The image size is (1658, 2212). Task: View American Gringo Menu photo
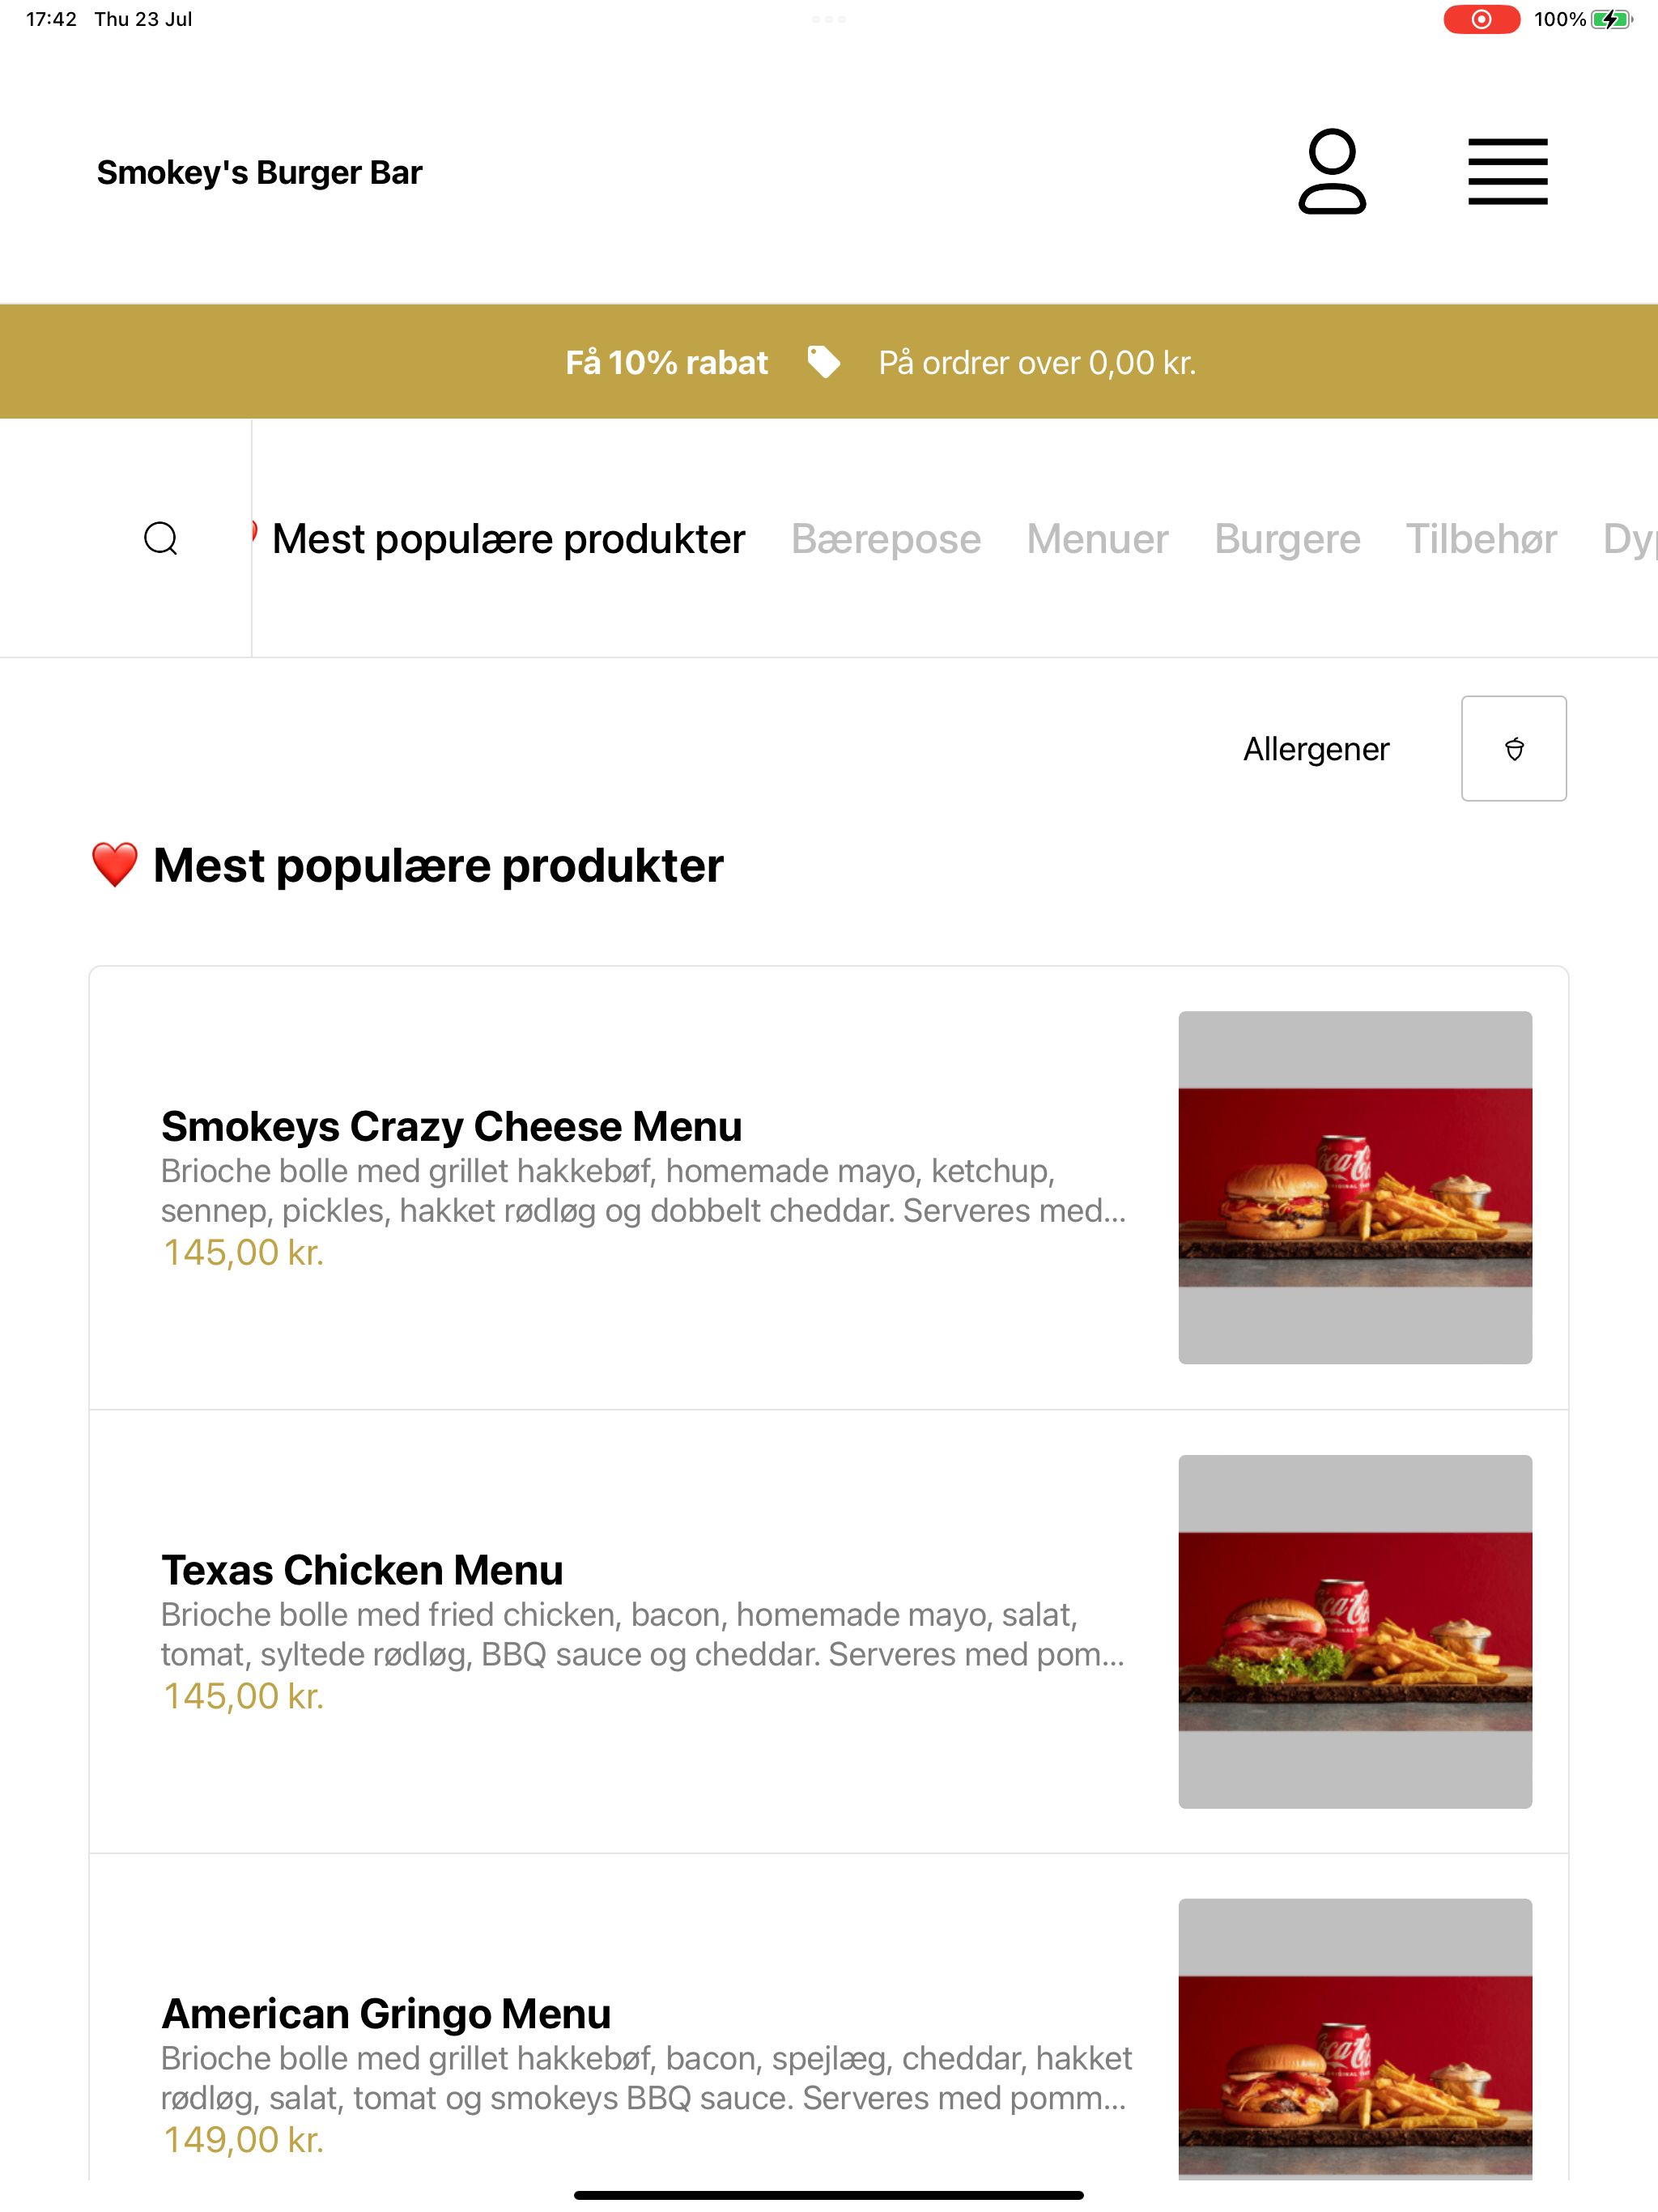pyautogui.click(x=1355, y=2040)
